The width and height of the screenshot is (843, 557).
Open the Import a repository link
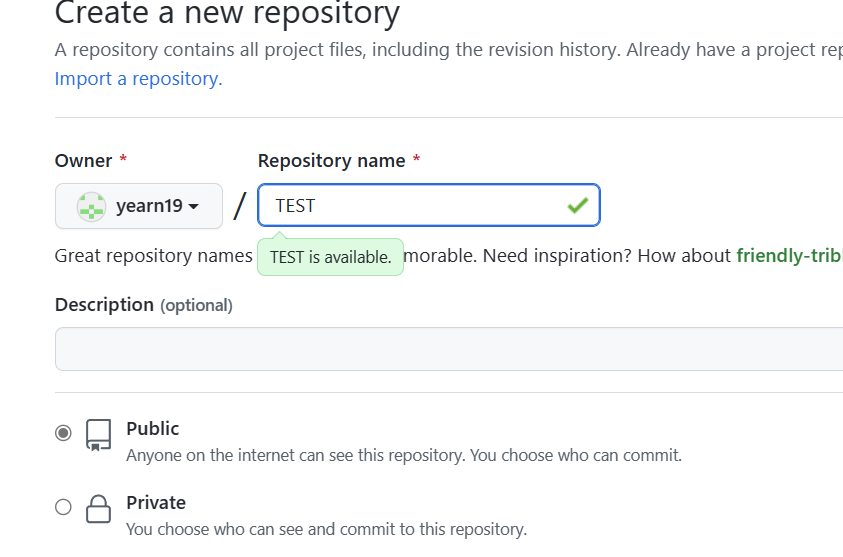[x=138, y=79]
